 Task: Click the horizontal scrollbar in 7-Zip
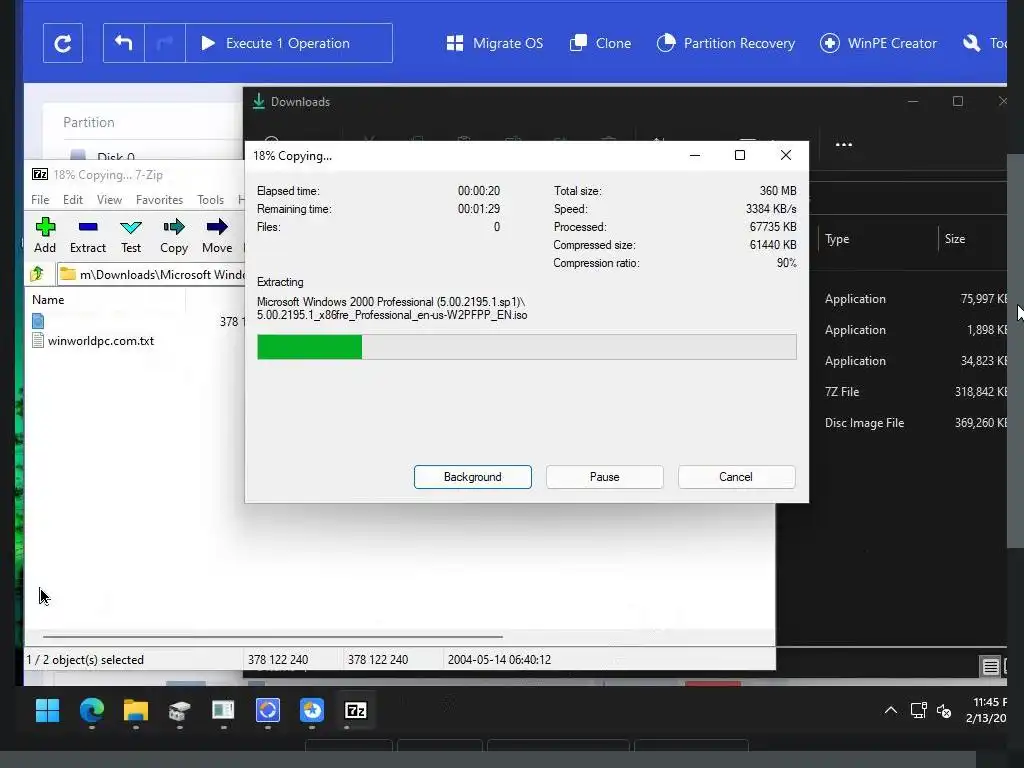point(273,636)
